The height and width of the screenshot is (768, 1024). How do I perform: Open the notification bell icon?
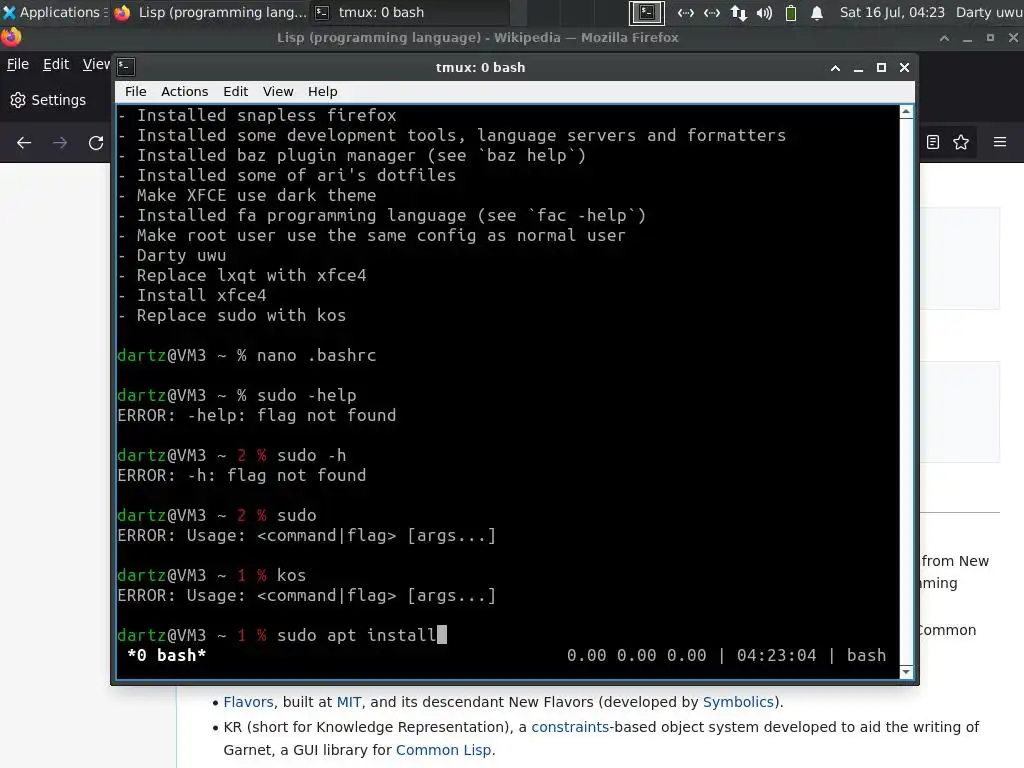coord(816,12)
